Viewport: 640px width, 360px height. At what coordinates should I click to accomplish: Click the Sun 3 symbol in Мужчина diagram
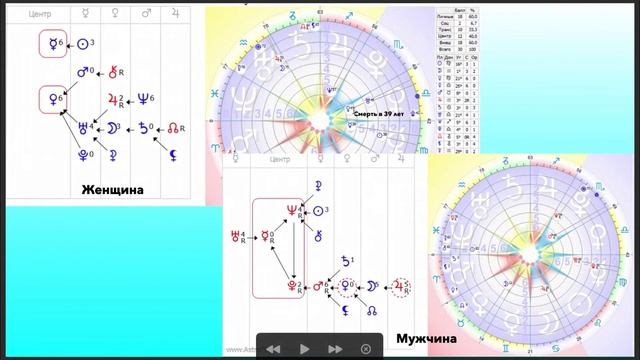[x=321, y=211]
